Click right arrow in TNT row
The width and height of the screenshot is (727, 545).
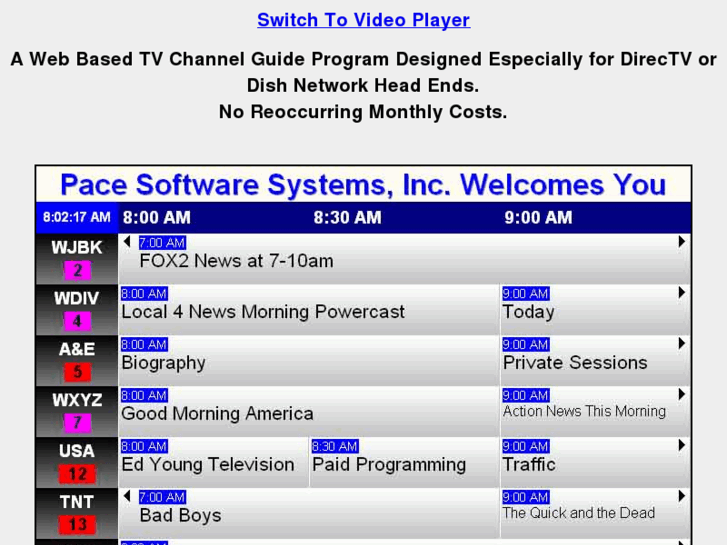[x=682, y=496]
